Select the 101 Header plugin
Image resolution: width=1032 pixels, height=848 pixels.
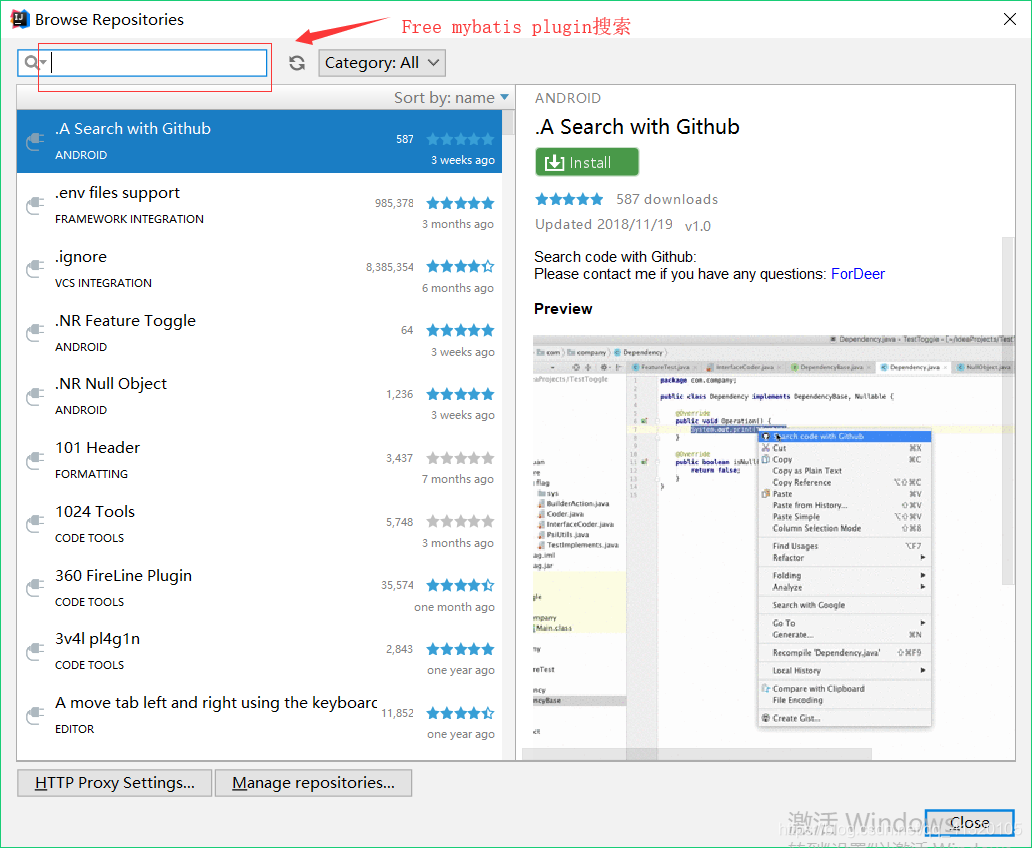259,461
